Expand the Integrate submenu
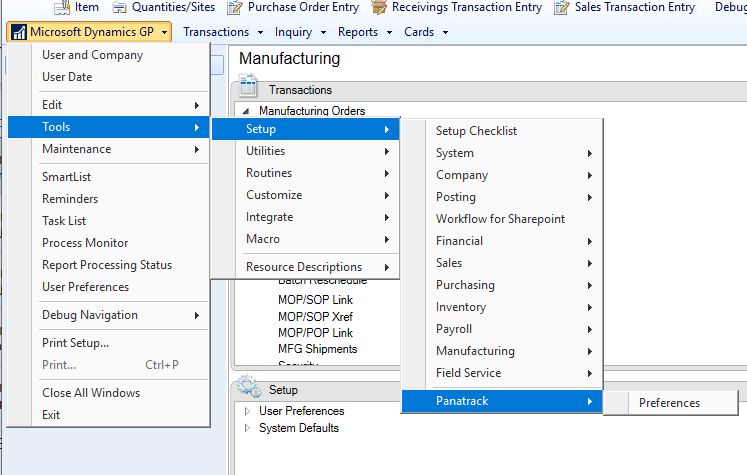This screenshot has height=475, width=747. (305, 217)
